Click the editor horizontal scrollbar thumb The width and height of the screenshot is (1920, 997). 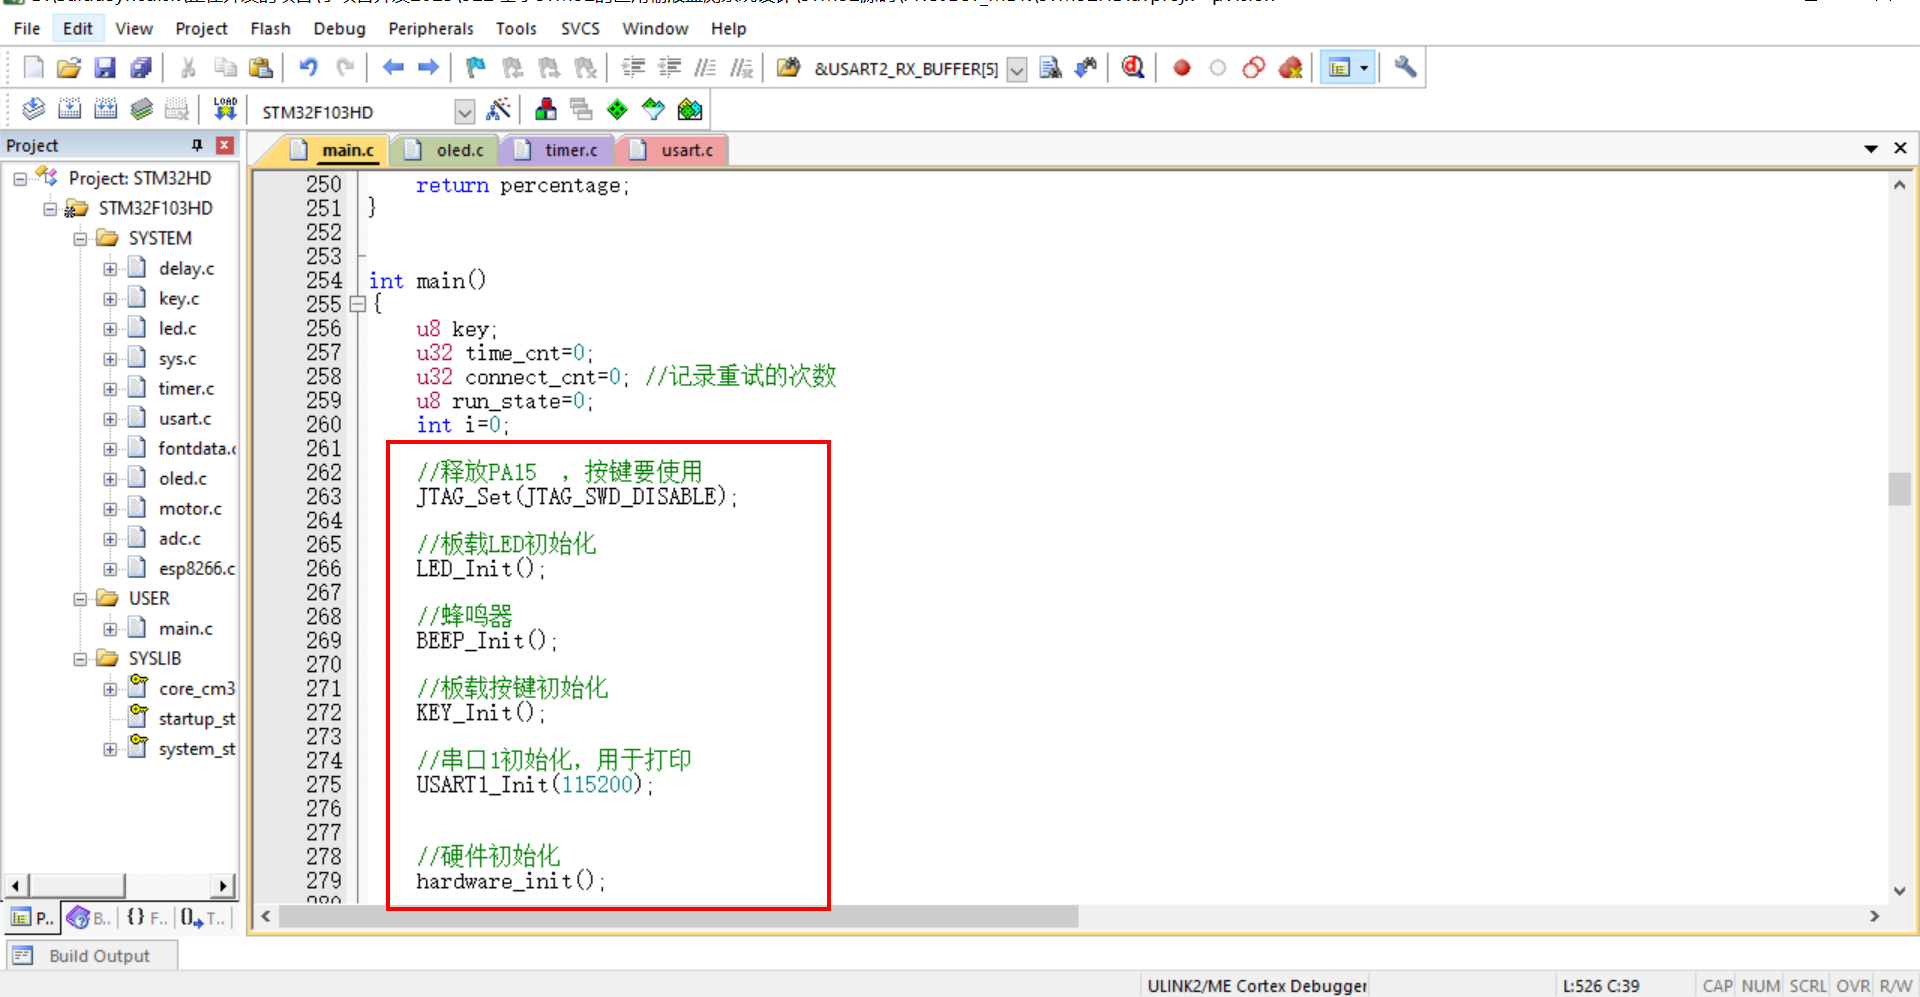coord(678,916)
